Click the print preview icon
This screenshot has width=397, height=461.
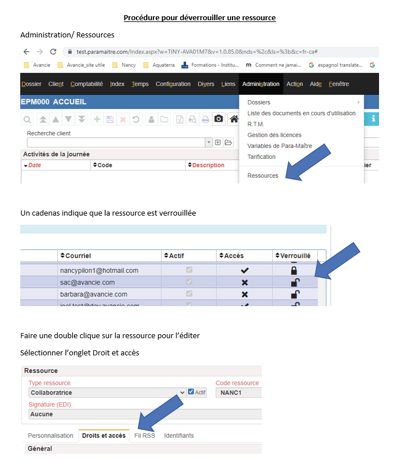click(x=192, y=119)
